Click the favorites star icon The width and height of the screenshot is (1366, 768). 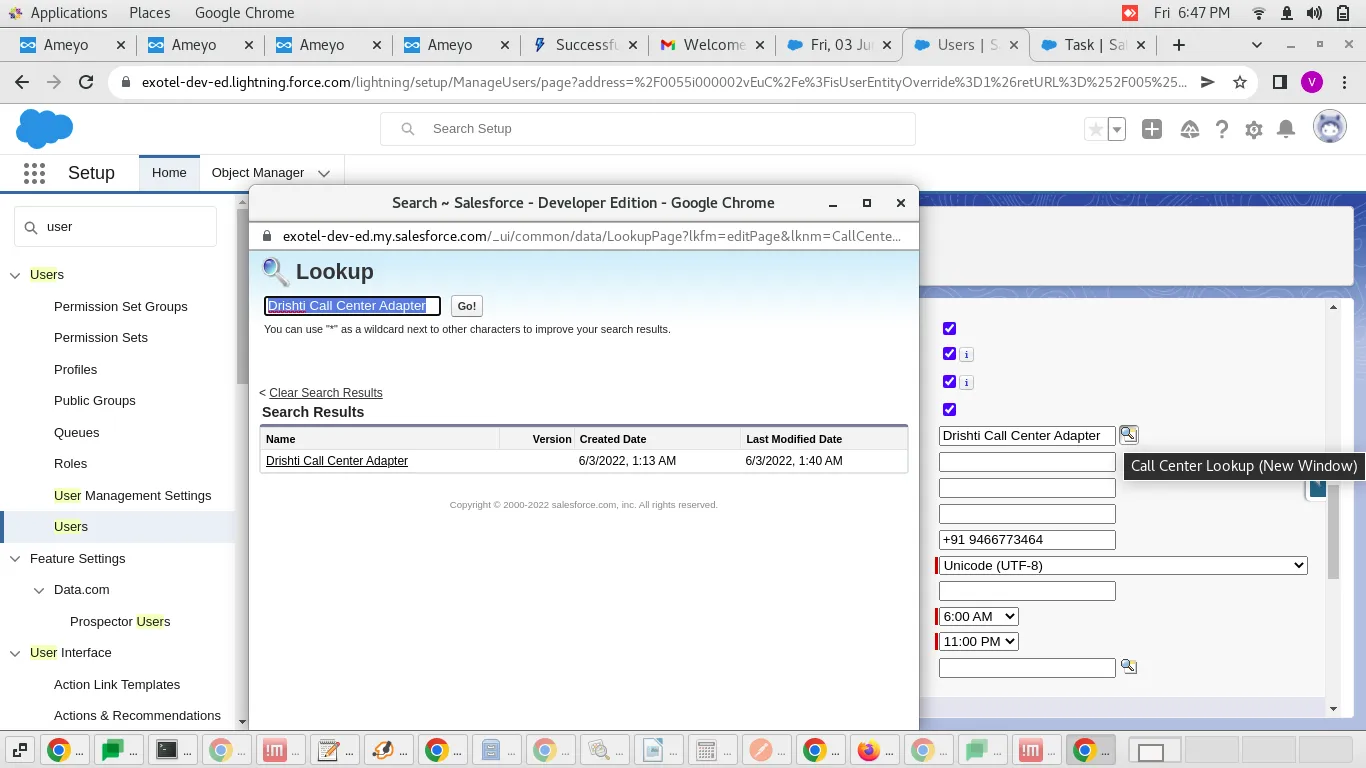point(1096,129)
